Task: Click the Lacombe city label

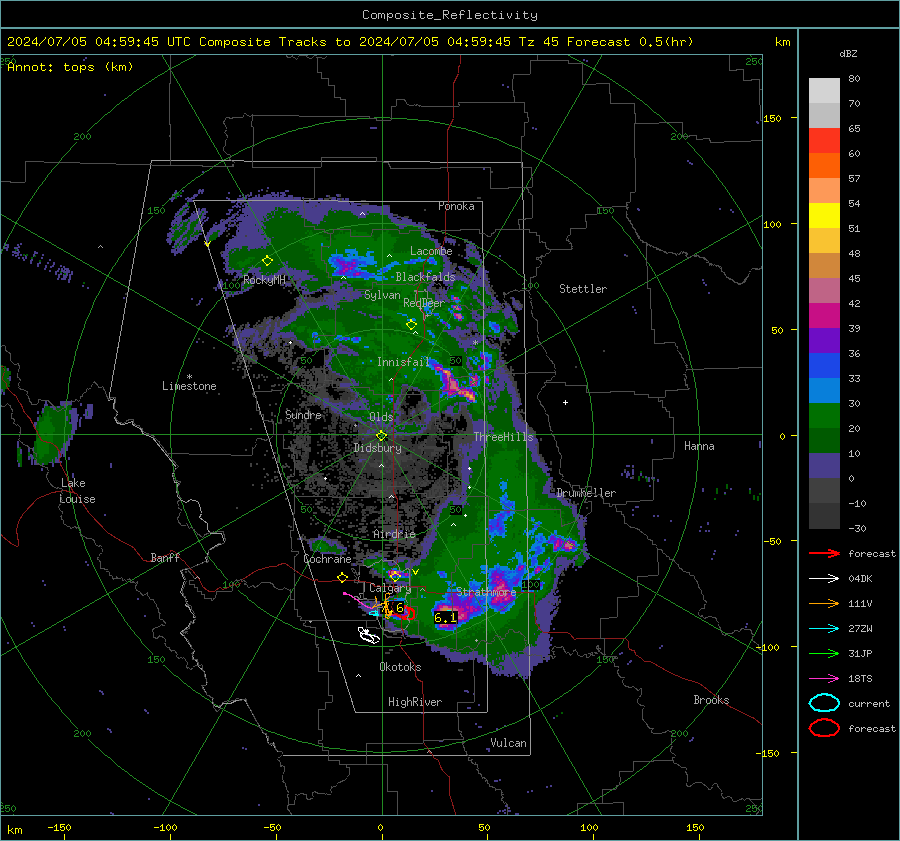Action: pyautogui.click(x=431, y=251)
